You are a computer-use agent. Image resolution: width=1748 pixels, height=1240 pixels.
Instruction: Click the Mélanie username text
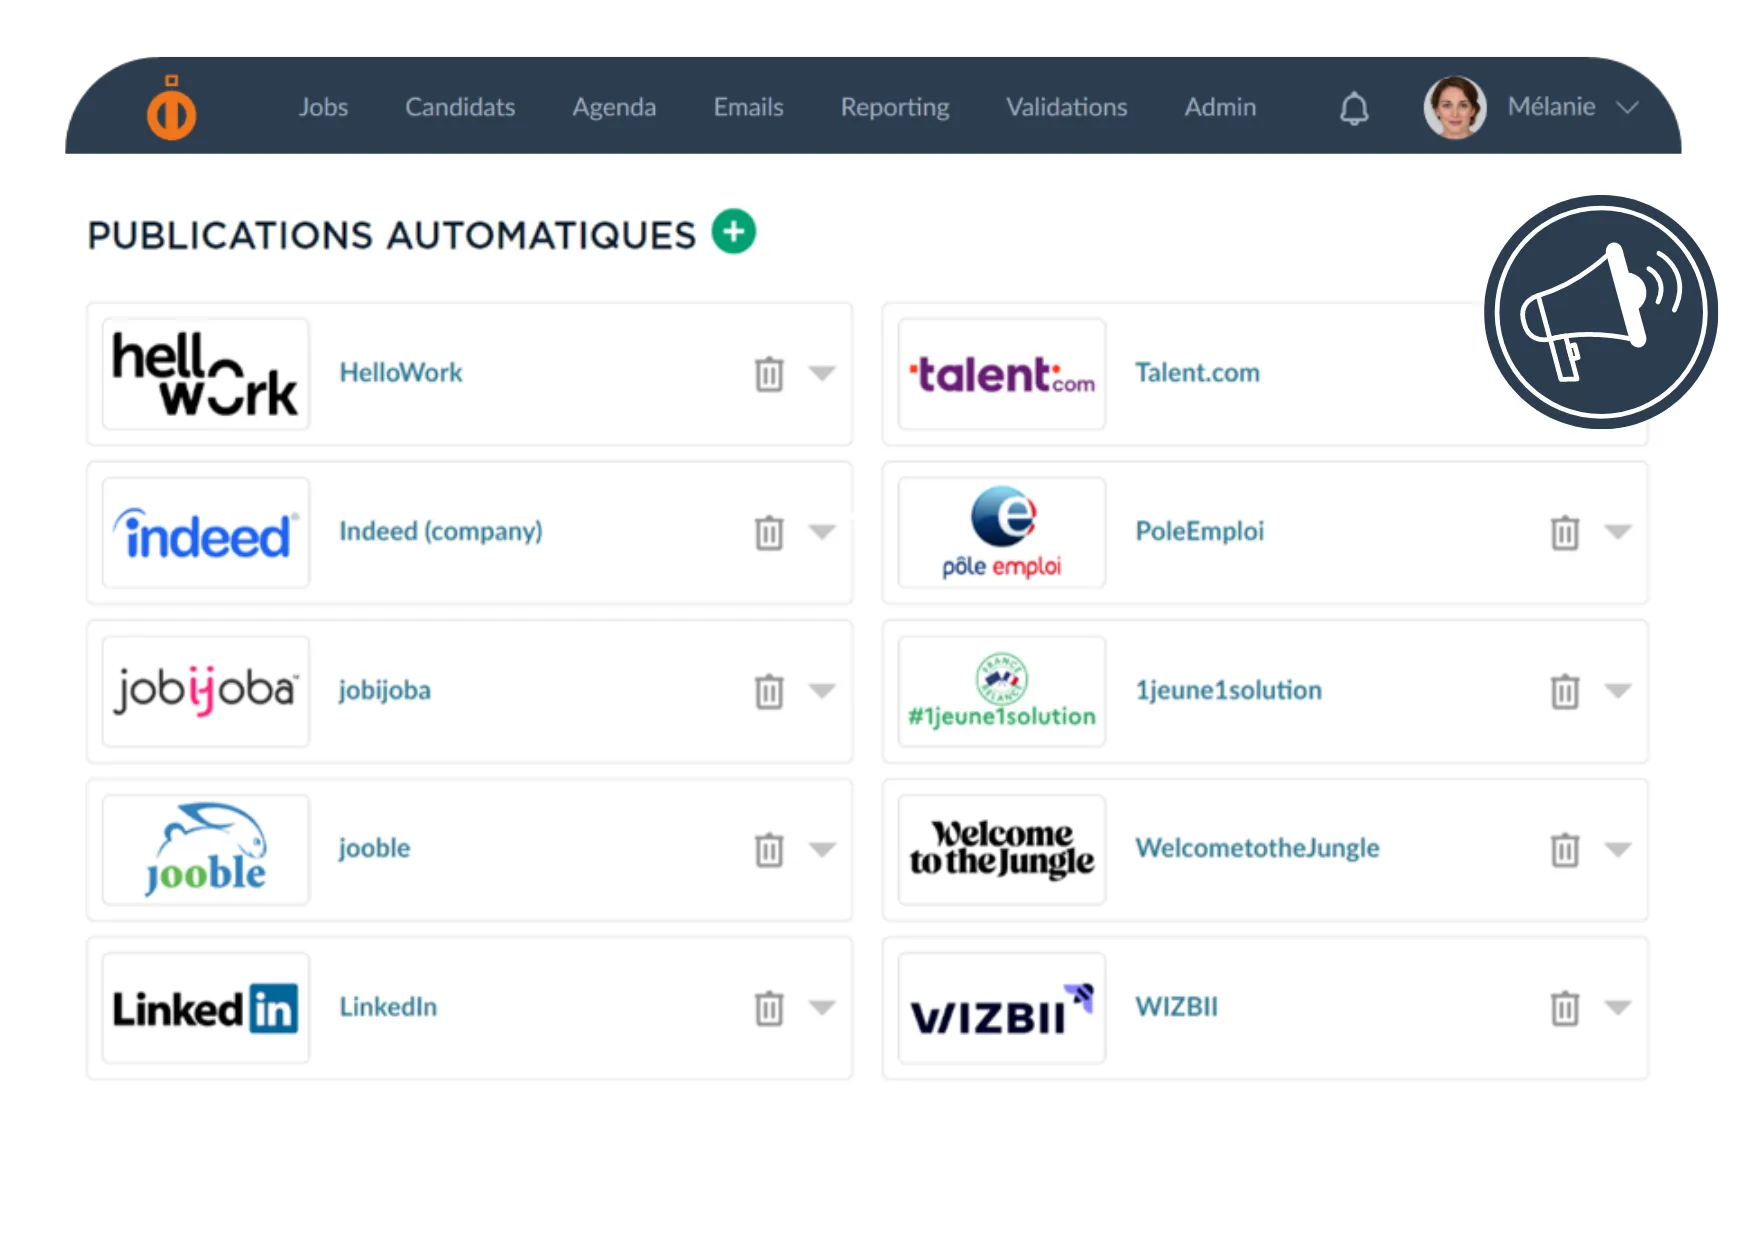coord(1551,107)
